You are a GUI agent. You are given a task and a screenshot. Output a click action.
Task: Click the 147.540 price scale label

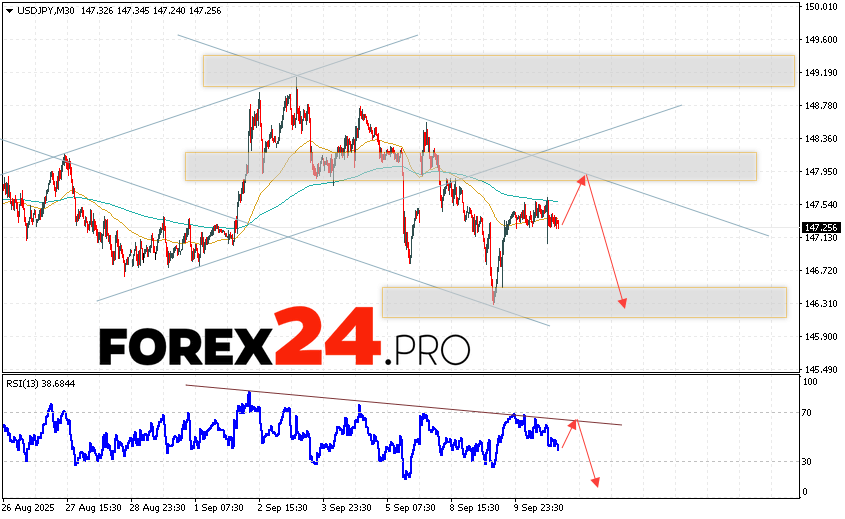(821, 205)
